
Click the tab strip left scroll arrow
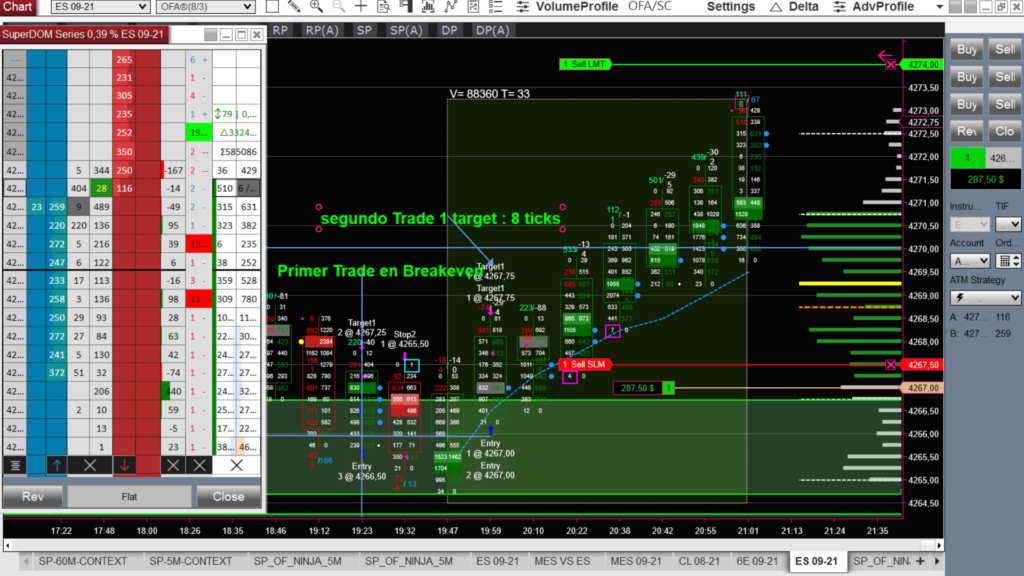[26, 561]
